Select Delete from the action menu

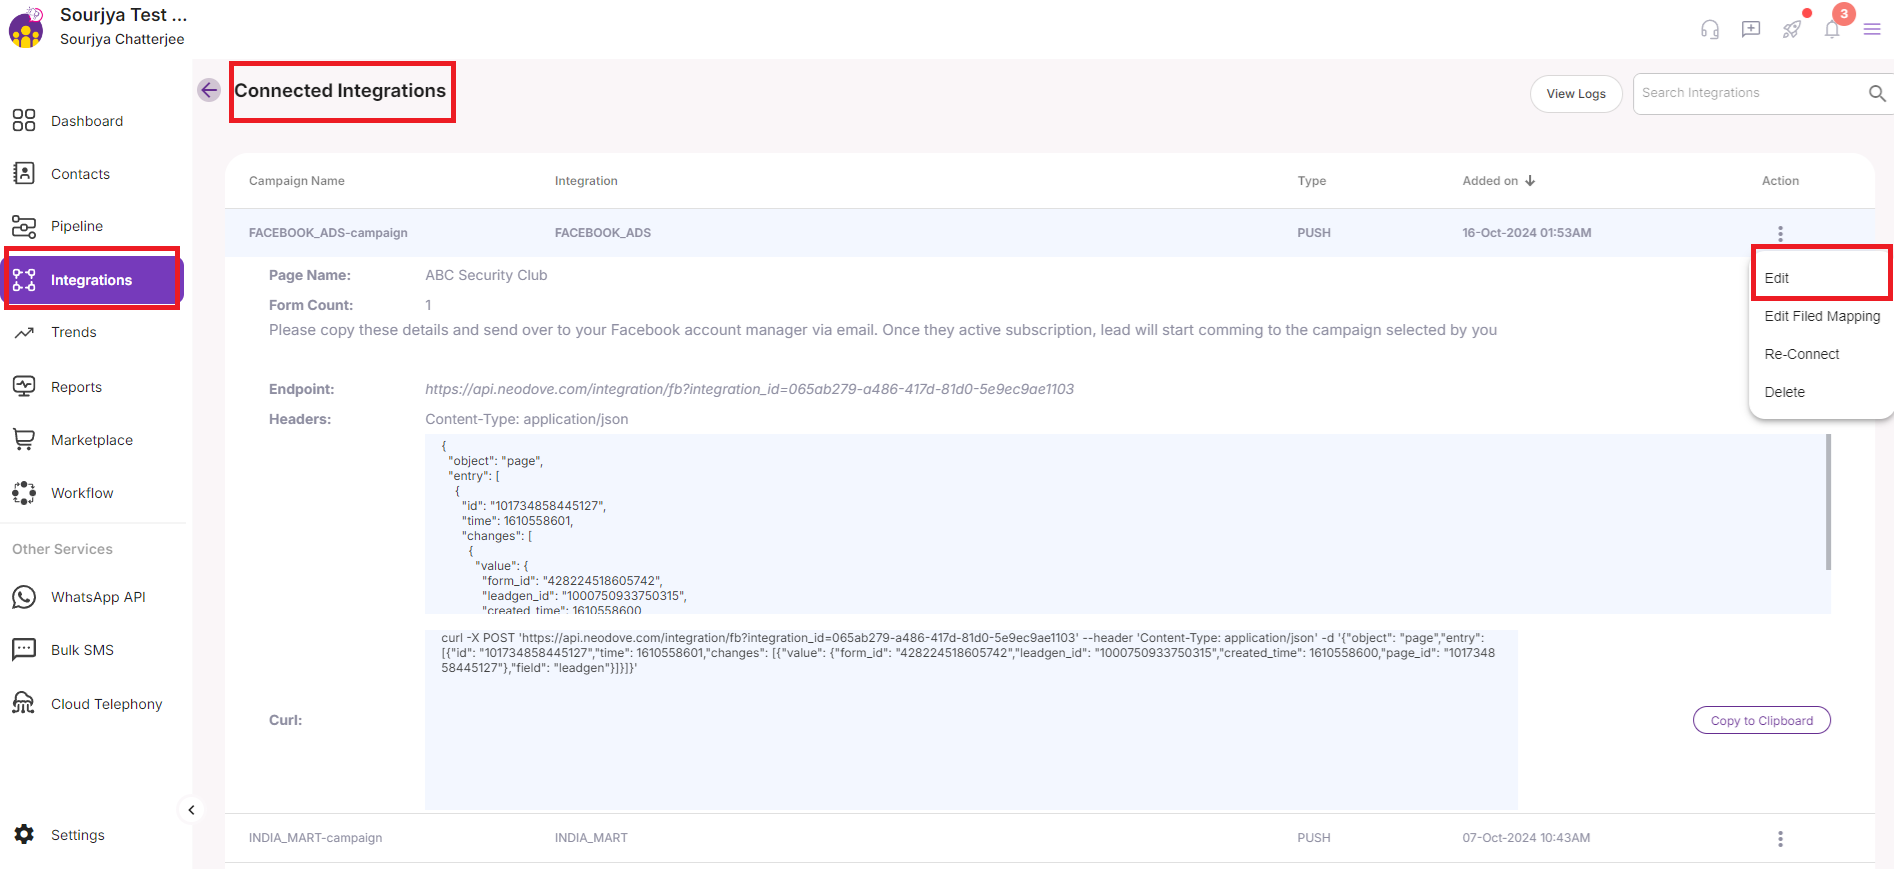pyautogui.click(x=1784, y=392)
